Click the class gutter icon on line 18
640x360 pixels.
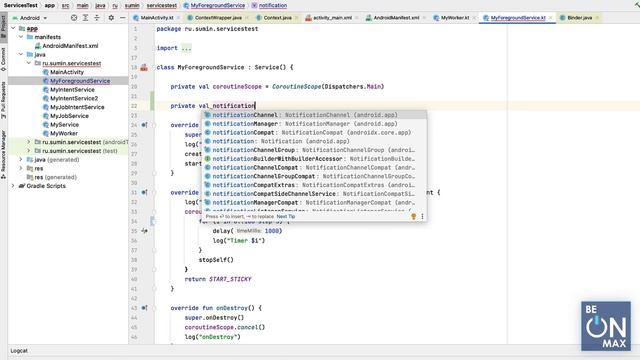pos(144,67)
